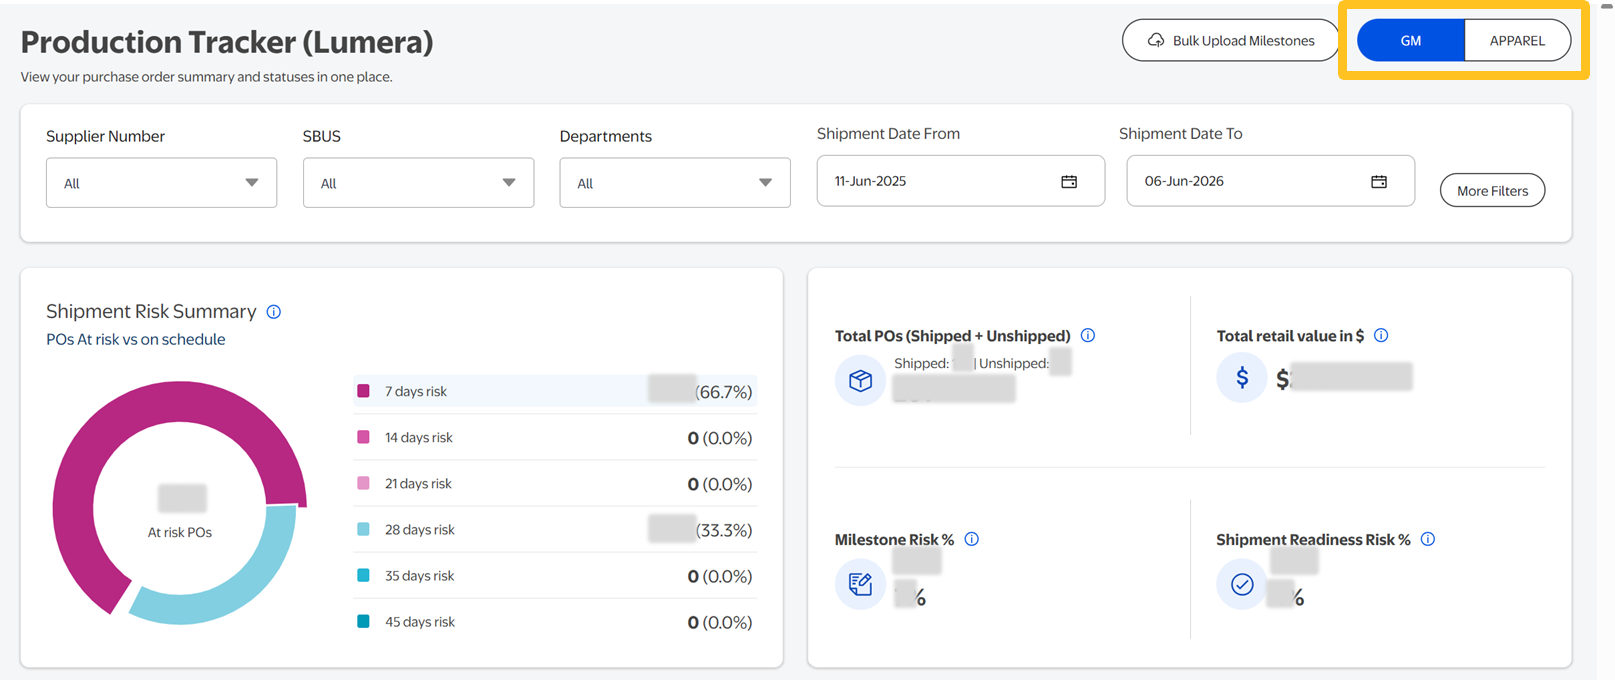Click info icon beside Shipment Readiness Risk %

[1428, 539]
